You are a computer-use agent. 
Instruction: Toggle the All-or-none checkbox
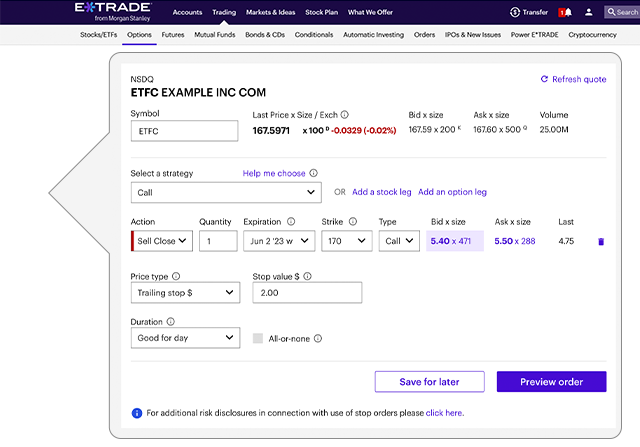pyautogui.click(x=258, y=339)
